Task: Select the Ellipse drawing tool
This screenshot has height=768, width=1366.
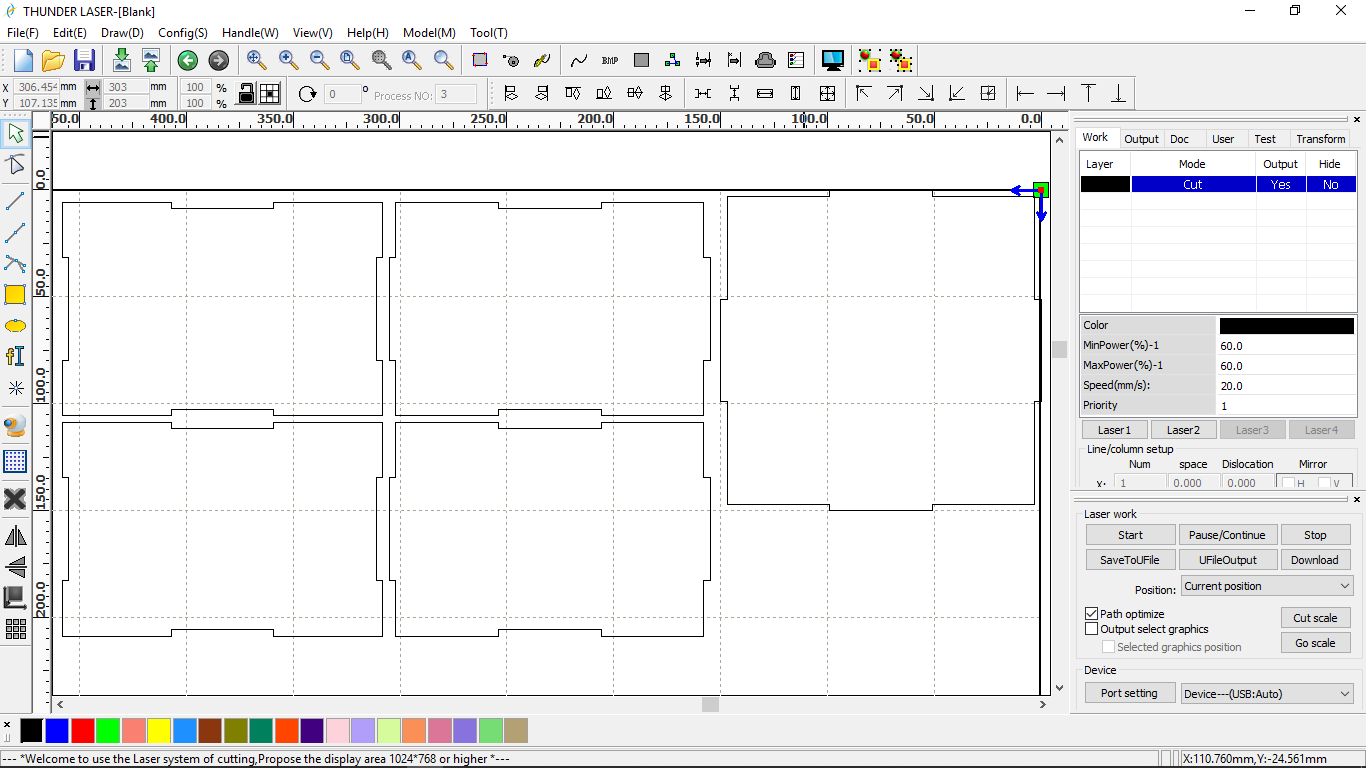Action: 15,326
